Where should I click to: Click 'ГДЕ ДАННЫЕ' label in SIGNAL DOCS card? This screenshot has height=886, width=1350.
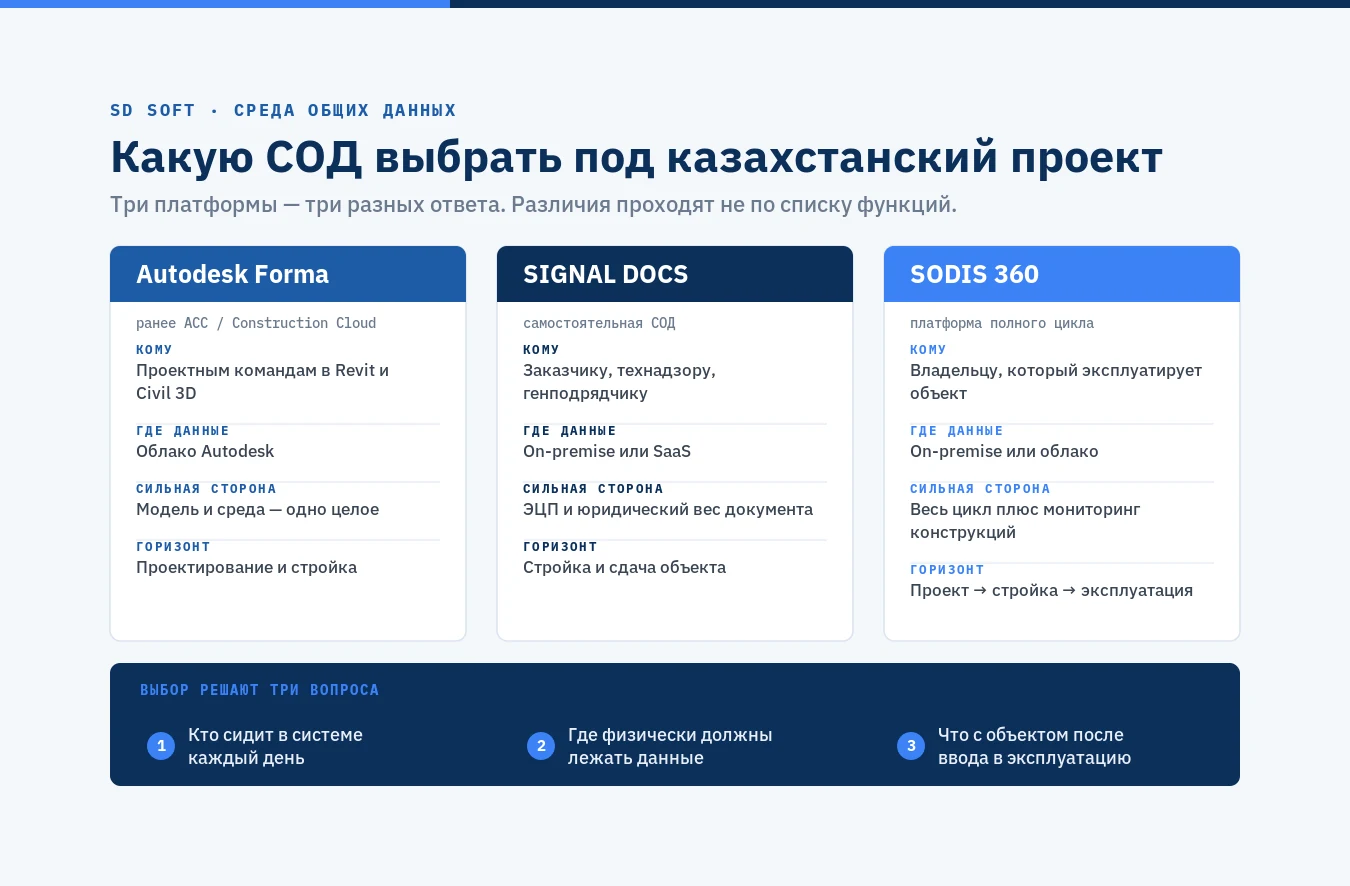tap(570, 431)
